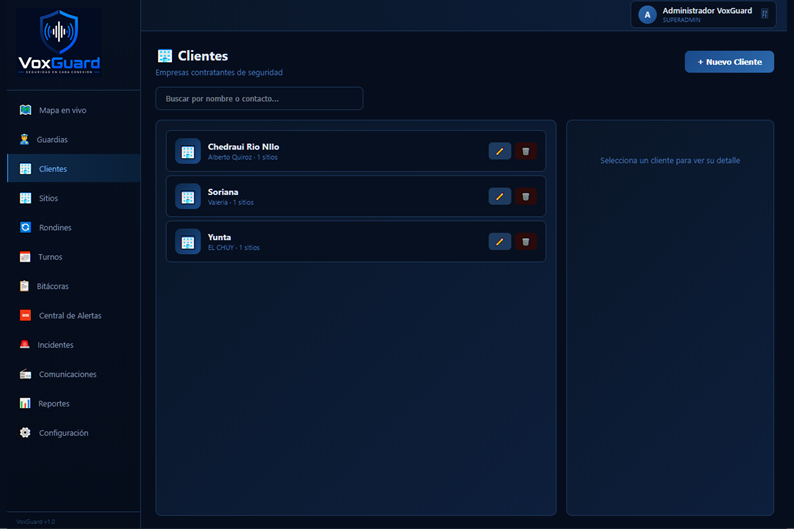Click the + Nuevo Cliente button
This screenshot has width=794, height=529.
[x=729, y=62]
